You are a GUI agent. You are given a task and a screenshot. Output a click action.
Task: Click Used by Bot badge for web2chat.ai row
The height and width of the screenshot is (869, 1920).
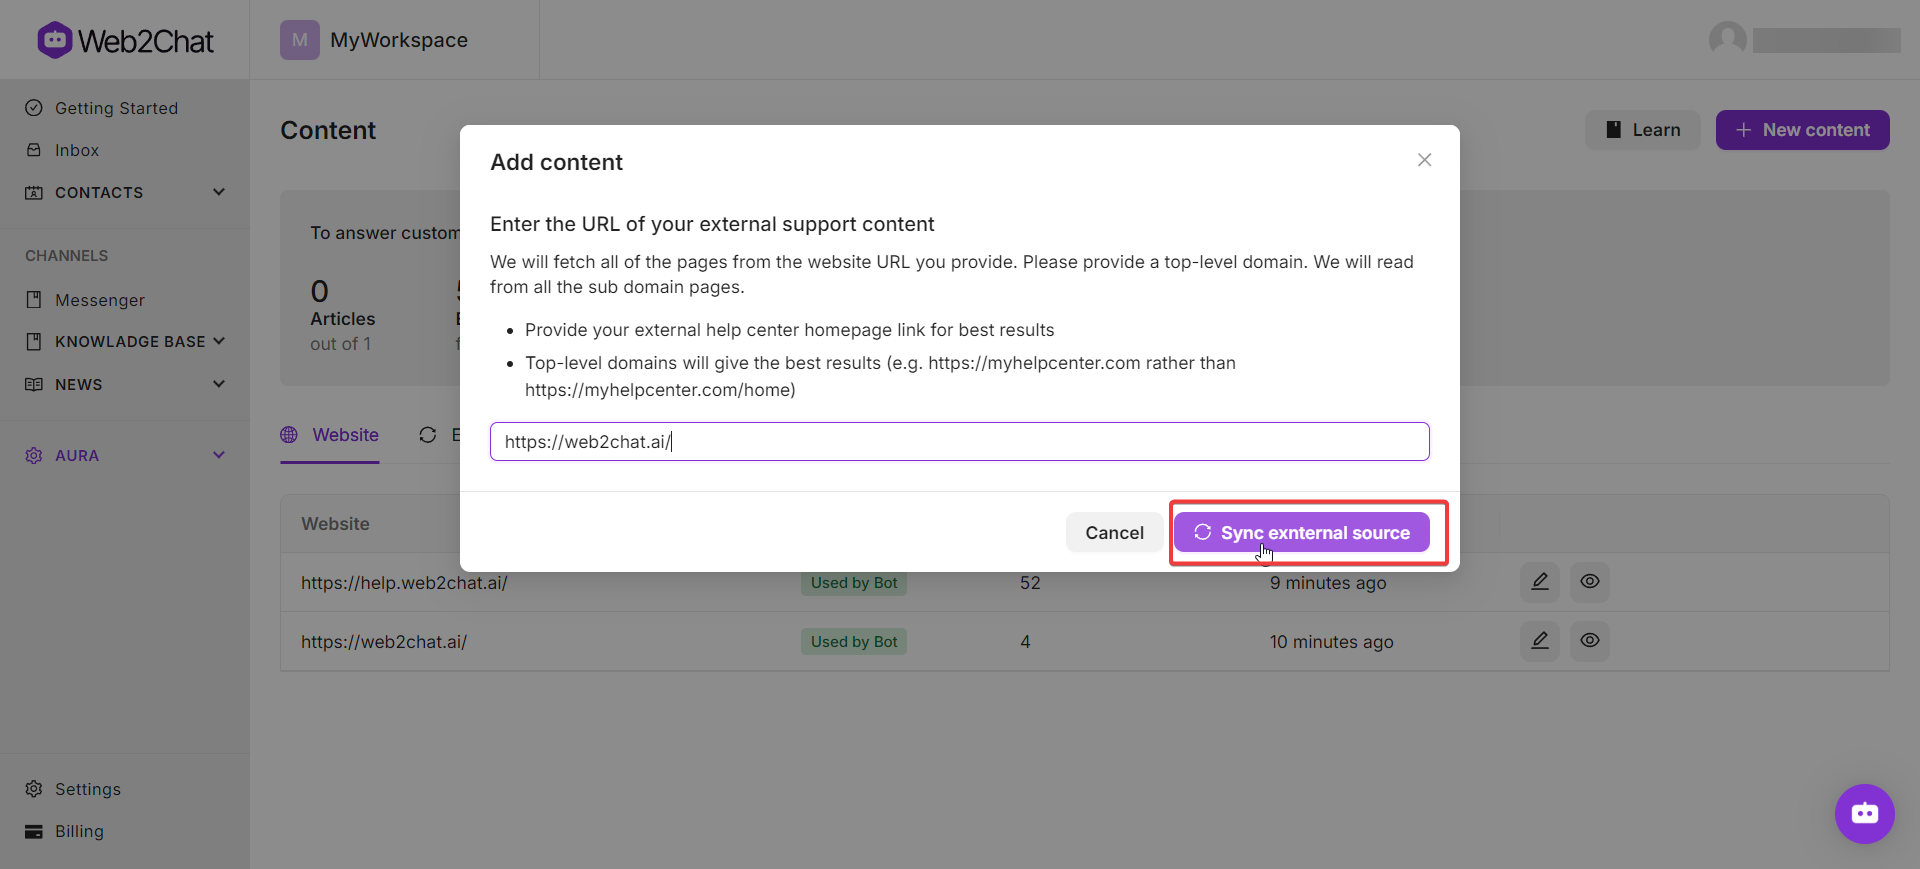pyautogui.click(x=854, y=642)
